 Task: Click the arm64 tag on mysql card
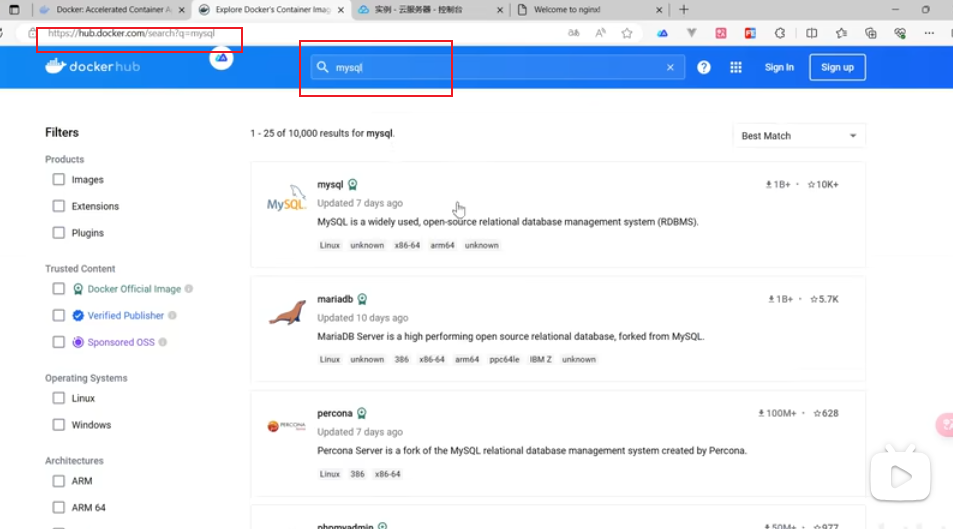pyautogui.click(x=442, y=246)
